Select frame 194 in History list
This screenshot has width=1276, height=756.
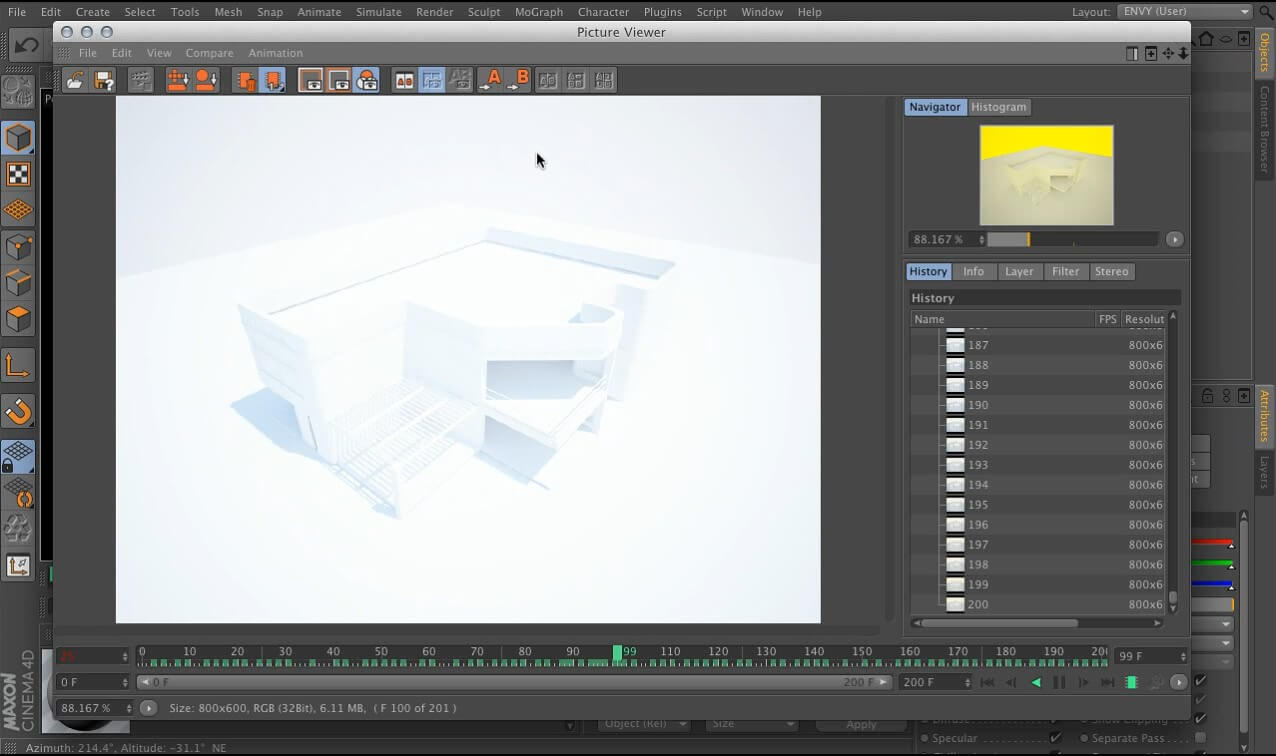(978, 485)
